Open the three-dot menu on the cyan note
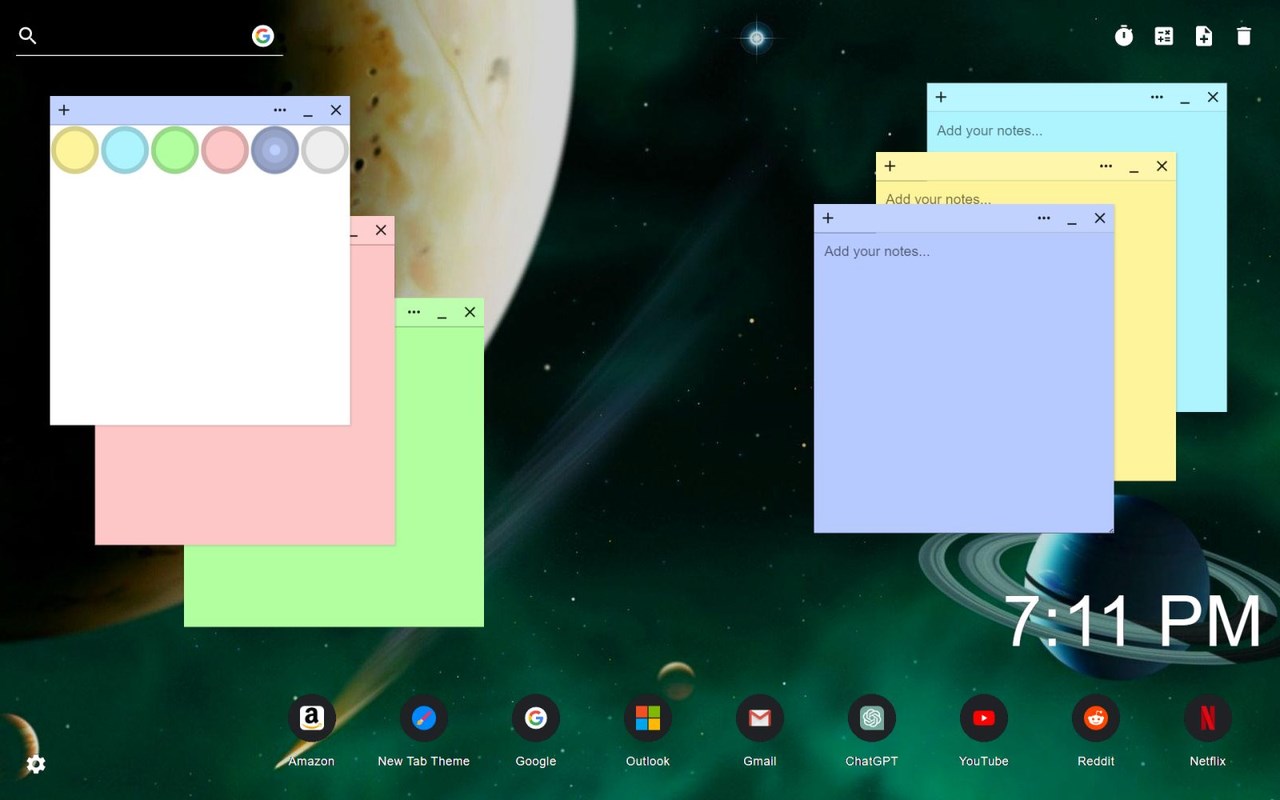Viewport: 1280px width, 800px height. [1157, 97]
